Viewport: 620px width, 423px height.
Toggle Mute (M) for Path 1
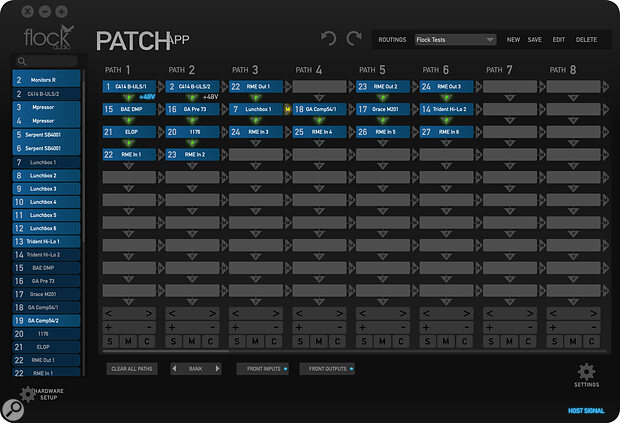(x=129, y=342)
